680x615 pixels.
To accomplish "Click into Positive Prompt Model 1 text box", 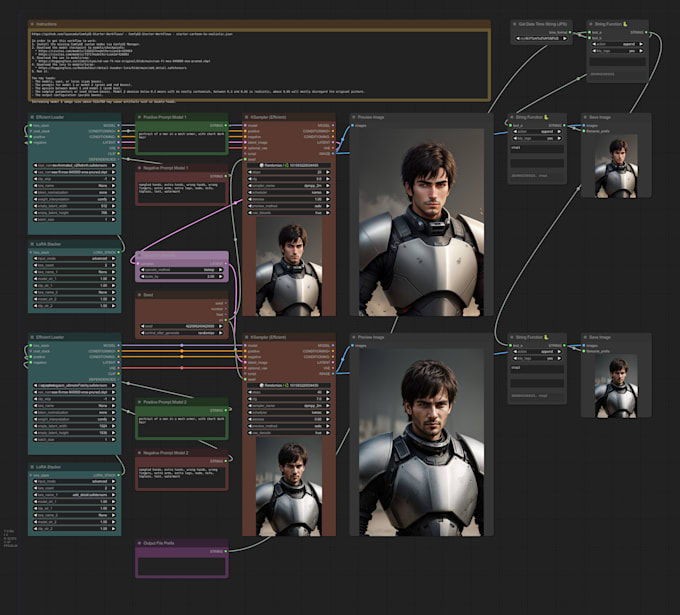I will [x=182, y=141].
